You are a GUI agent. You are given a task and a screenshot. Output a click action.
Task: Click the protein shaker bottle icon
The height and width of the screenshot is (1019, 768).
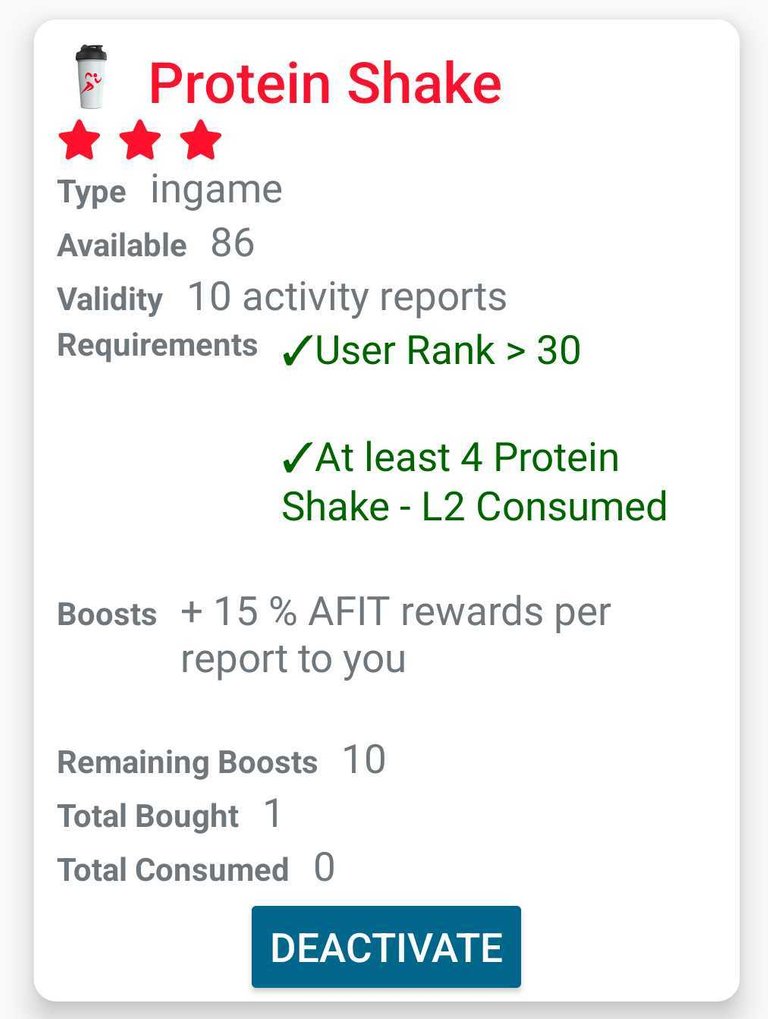(x=91, y=76)
